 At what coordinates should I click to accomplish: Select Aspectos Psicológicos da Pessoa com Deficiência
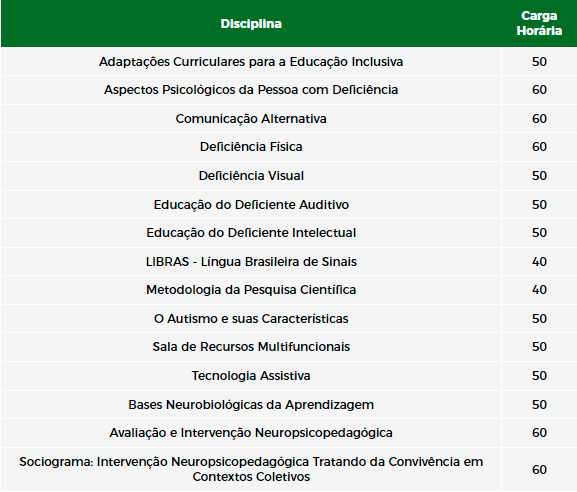(x=251, y=90)
